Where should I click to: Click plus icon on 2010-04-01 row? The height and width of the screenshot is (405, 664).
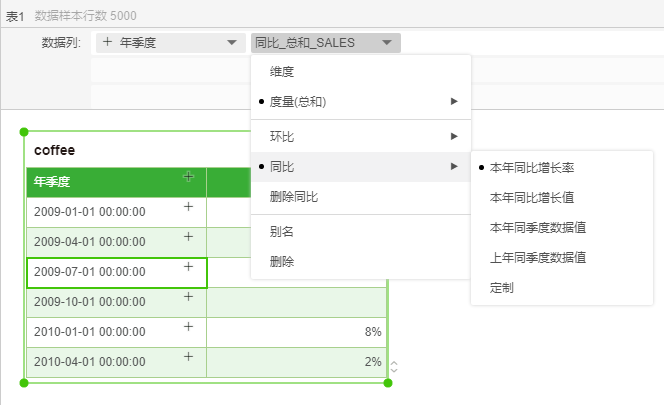[187, 357]
